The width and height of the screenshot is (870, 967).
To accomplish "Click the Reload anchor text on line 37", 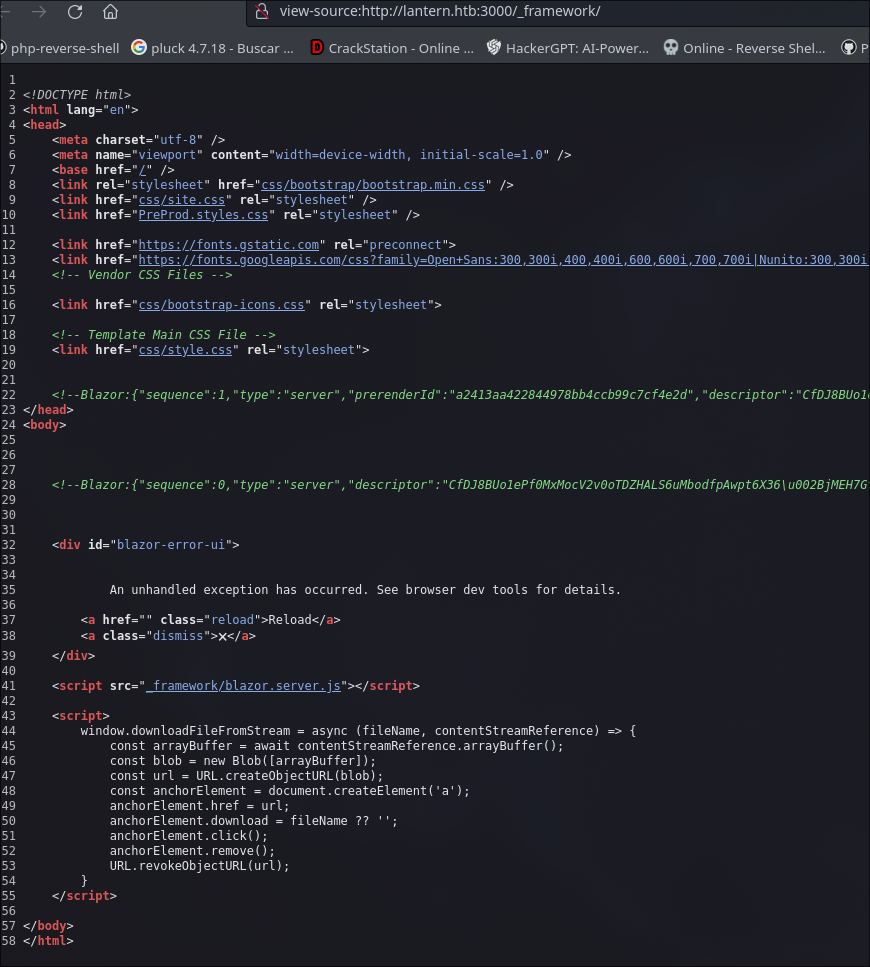I will [x=290, y=620].
